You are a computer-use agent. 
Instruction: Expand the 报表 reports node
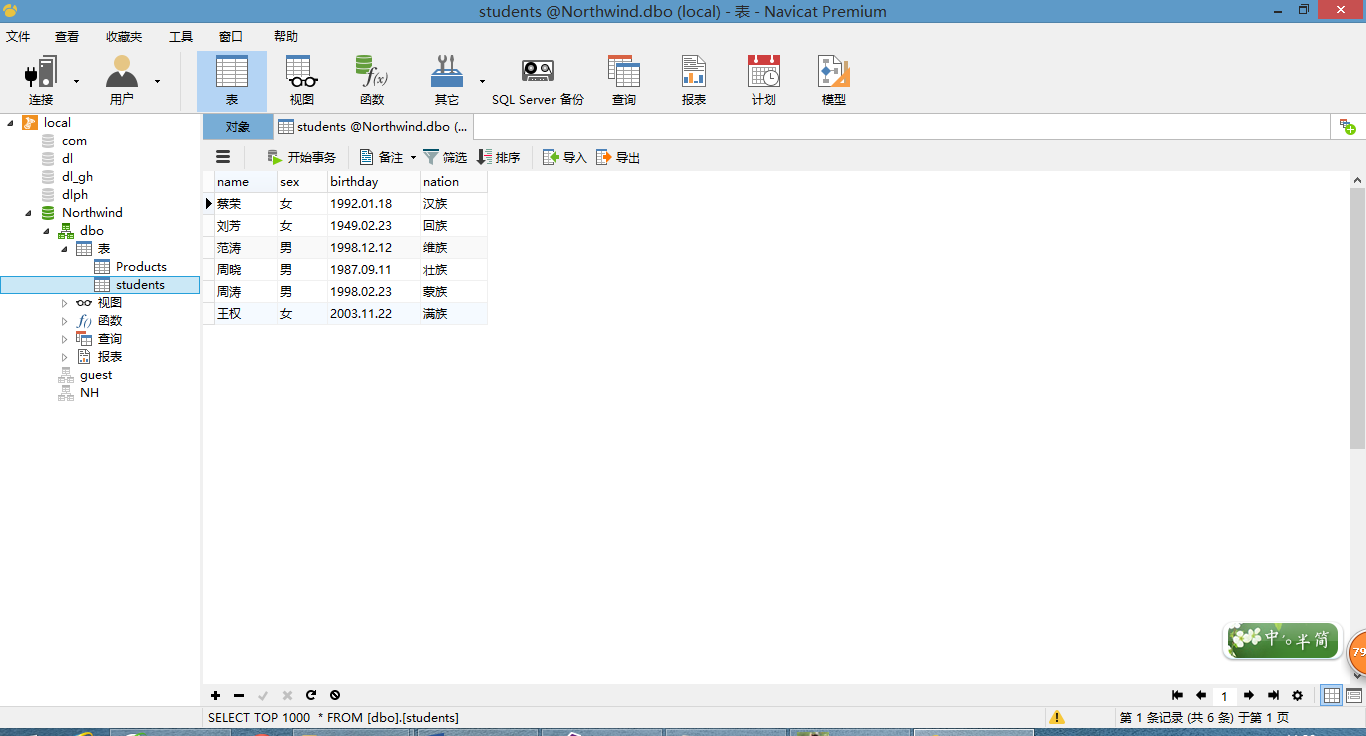click(x=65, y=357)
